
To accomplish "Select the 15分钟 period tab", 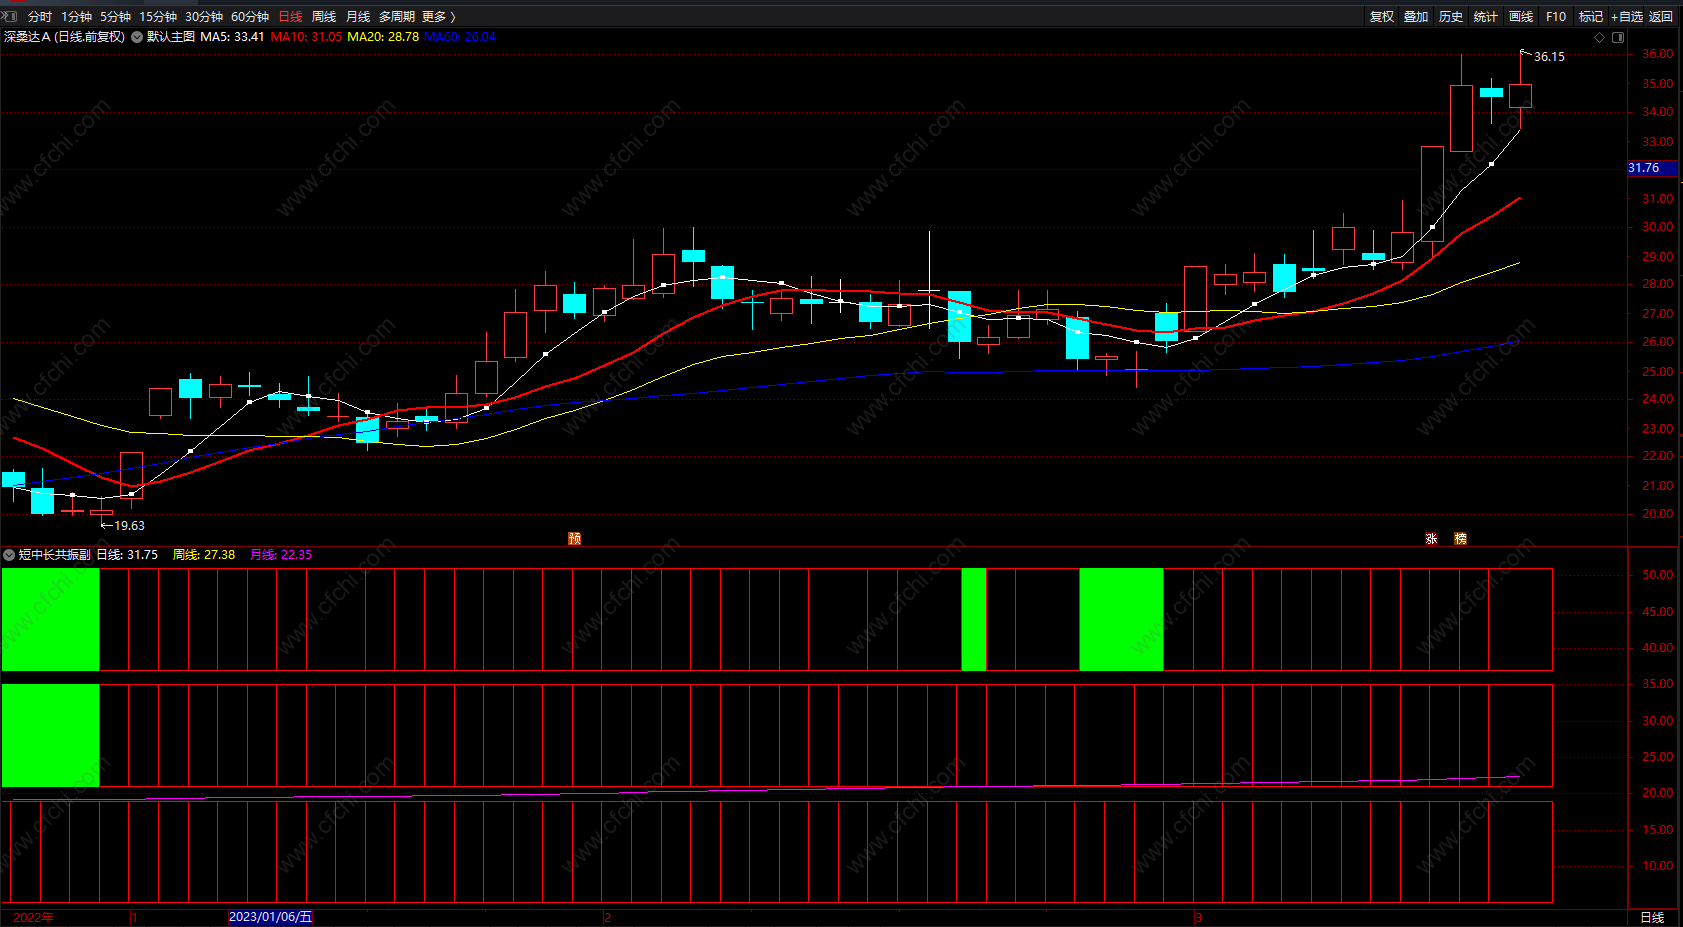I will coord(158,17).
